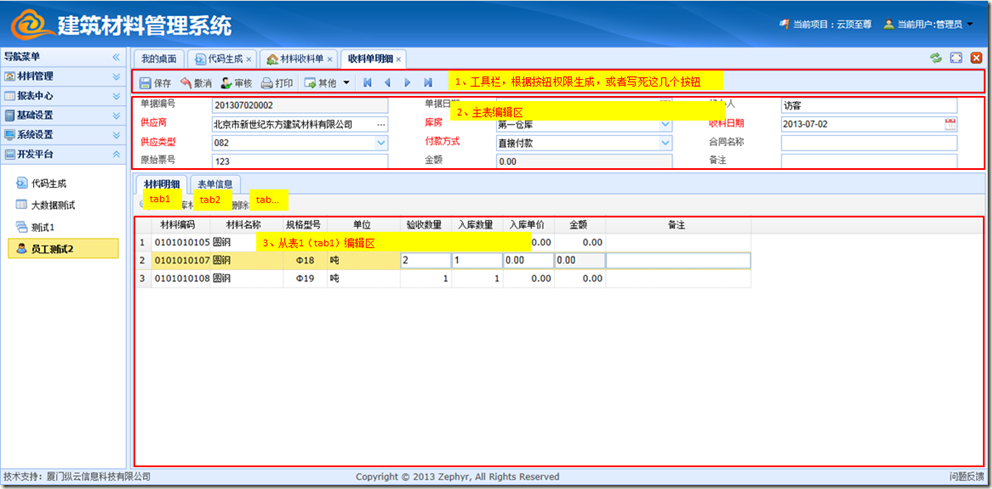The width and height of the screenshot is (992, 489).
Task: Click the green refresh icon at top right
Action: coord(935,59)
